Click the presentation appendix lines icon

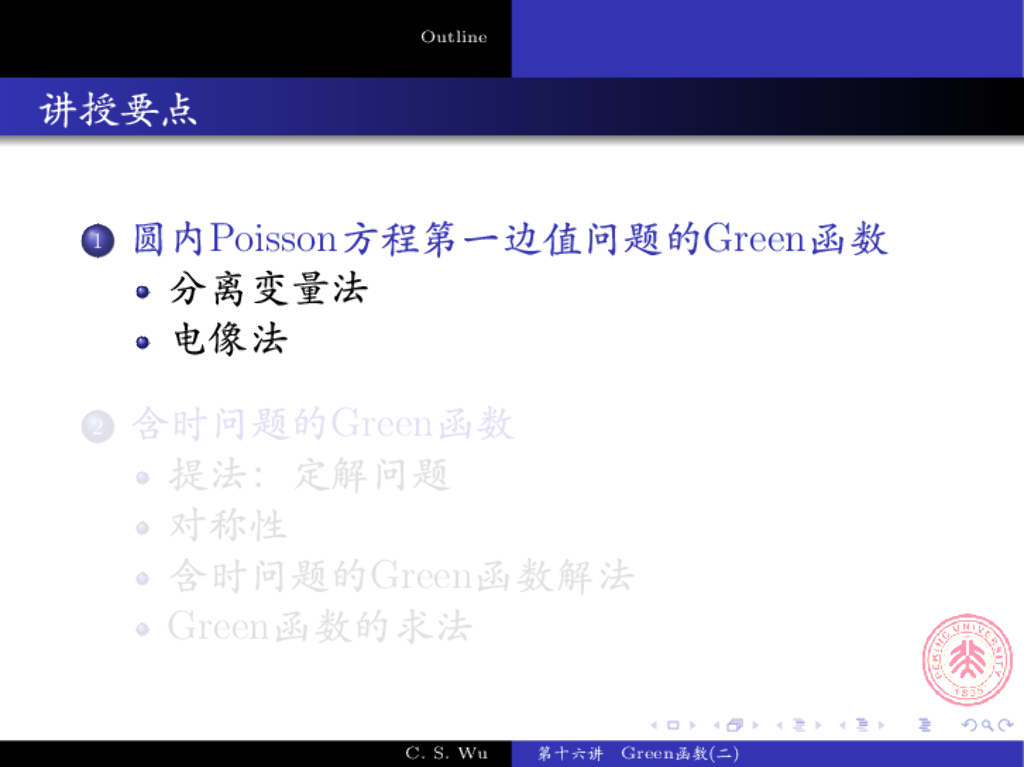923,725
